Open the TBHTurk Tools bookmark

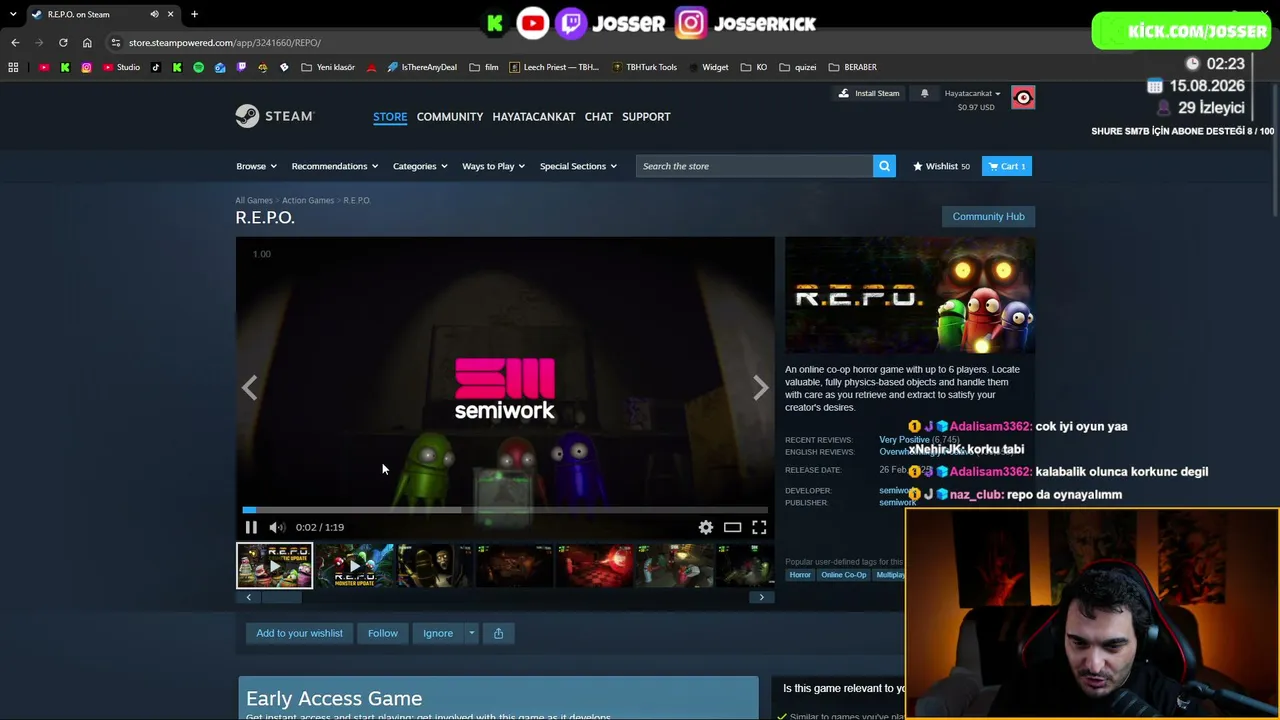click(644, 67)
